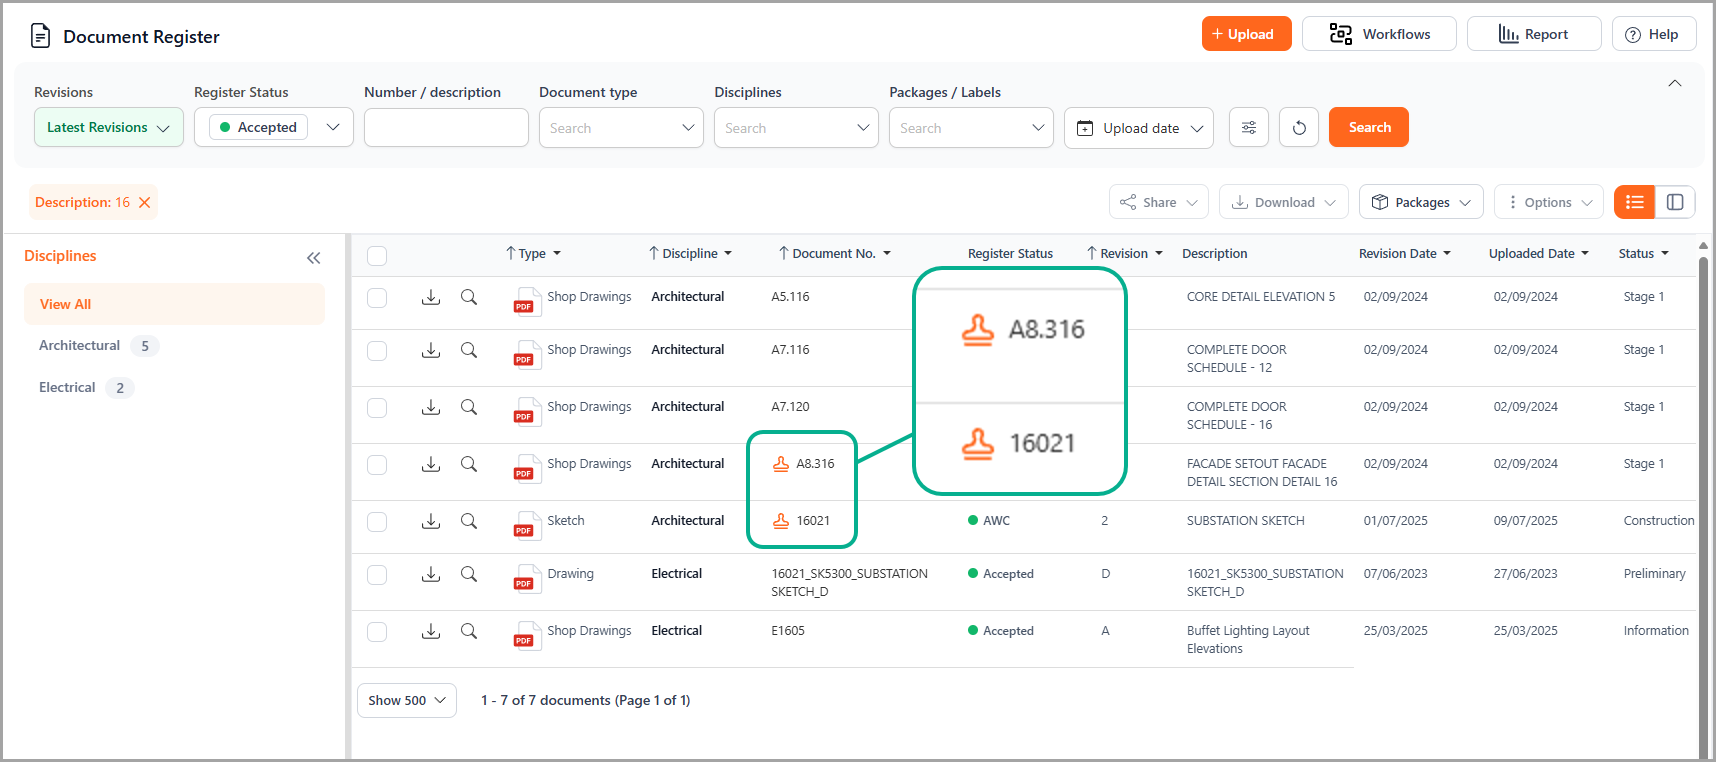Remove the Description: 16 filter chip
The height and width of the screenshot is (762, 1716).
(145, 202)
